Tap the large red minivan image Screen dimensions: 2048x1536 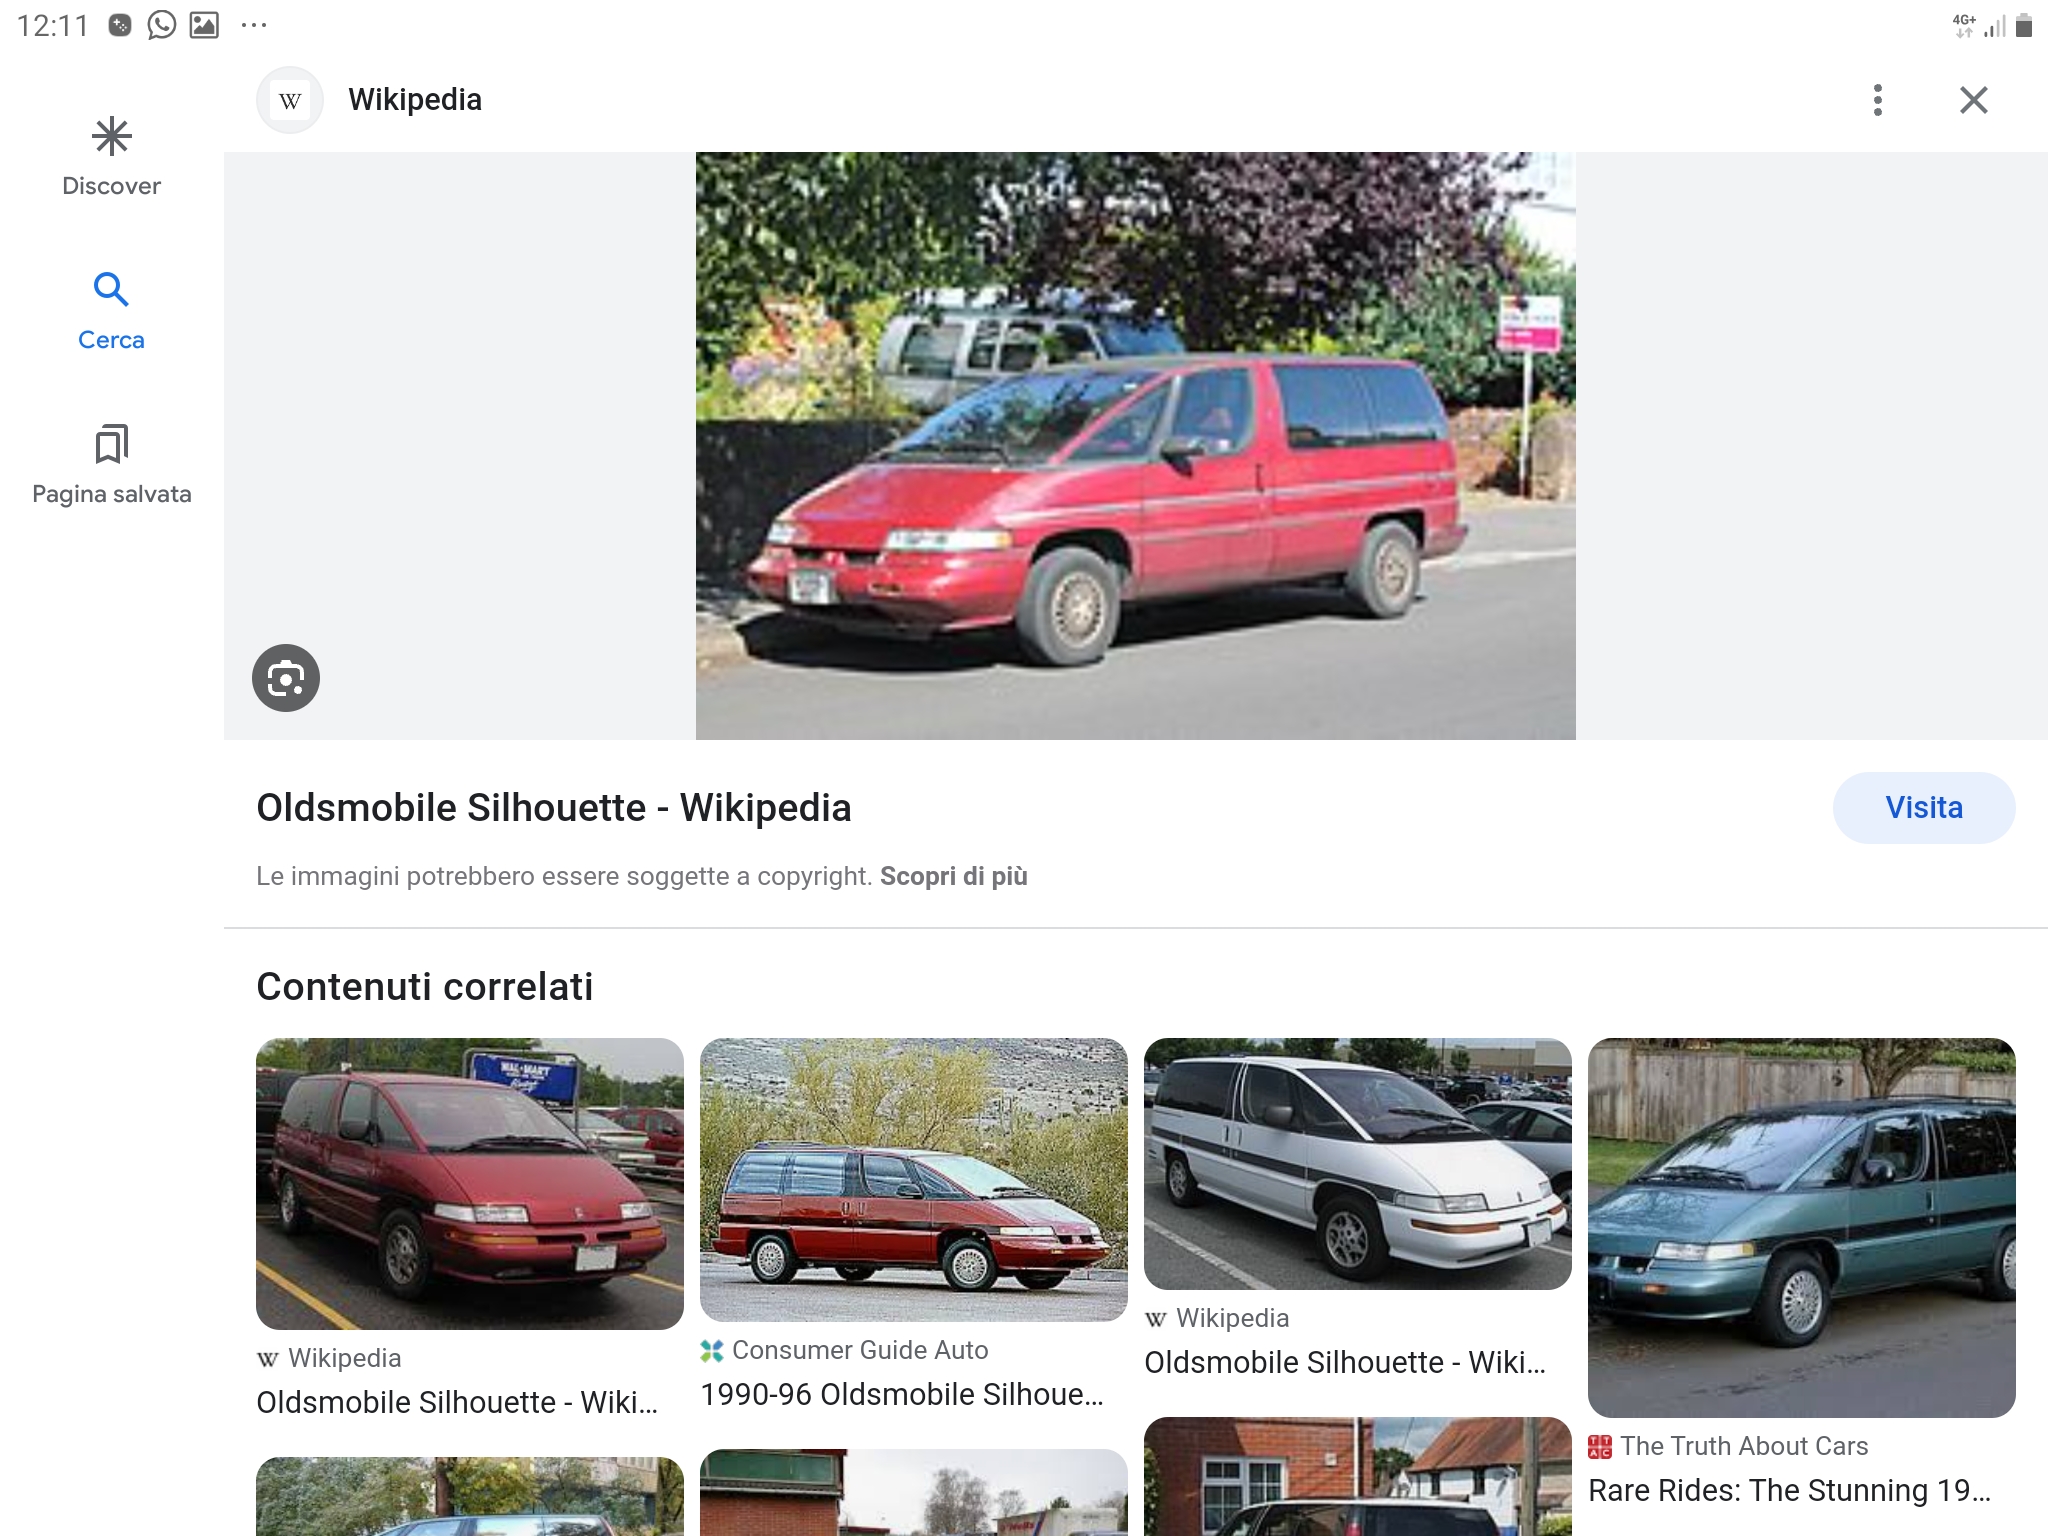point(1135,446)
